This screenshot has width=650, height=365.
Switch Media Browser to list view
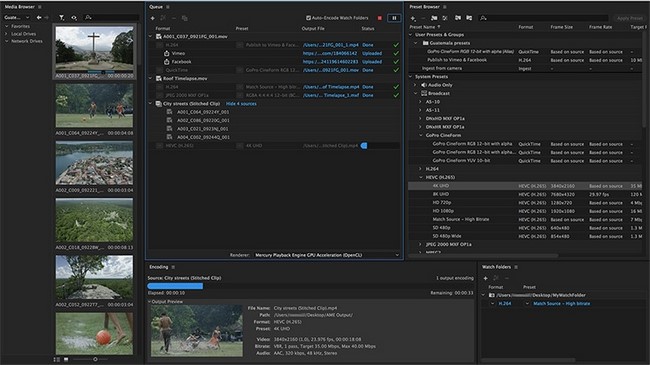(57, 359)
